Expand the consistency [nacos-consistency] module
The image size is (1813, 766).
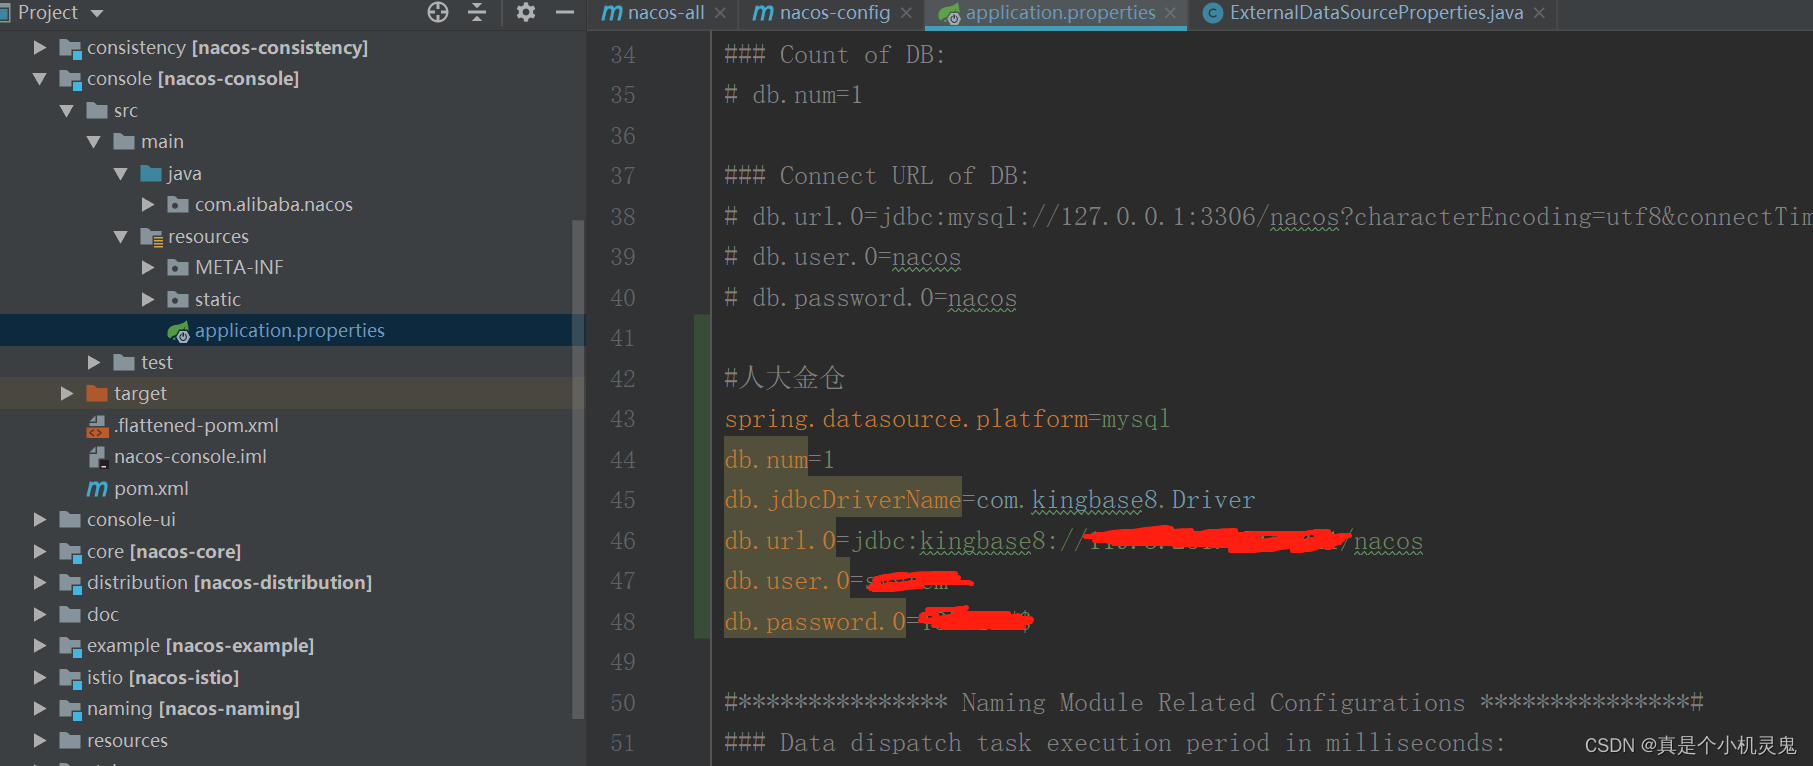[40, 47]
